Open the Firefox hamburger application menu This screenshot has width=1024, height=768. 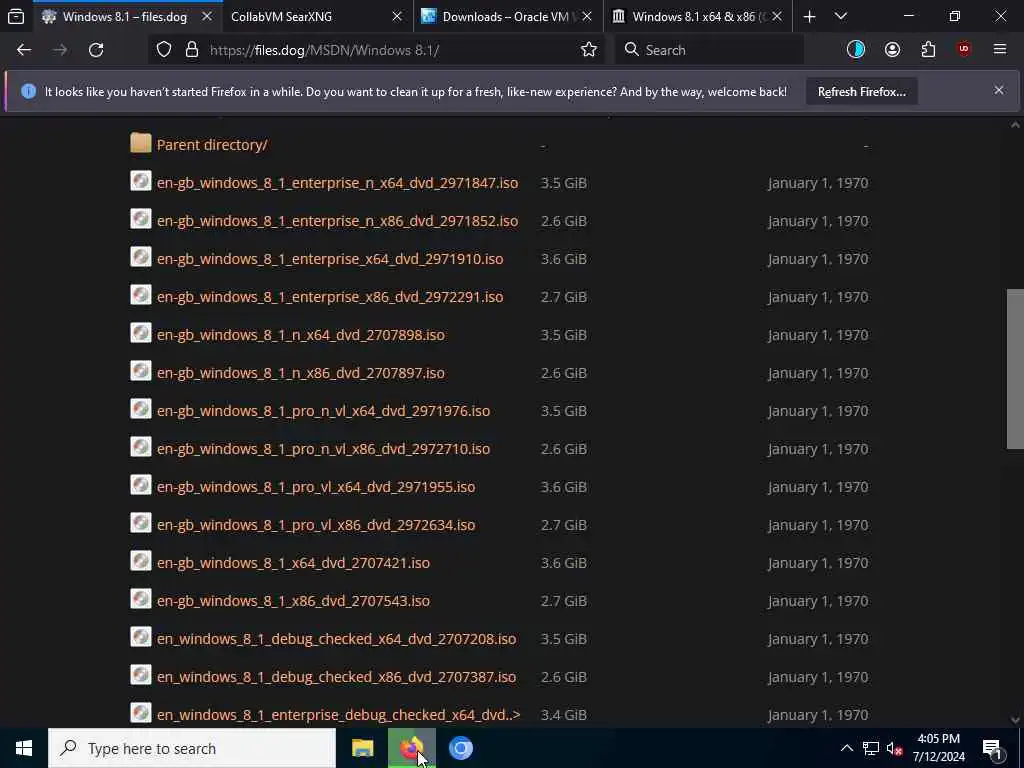tap(999, 50)
